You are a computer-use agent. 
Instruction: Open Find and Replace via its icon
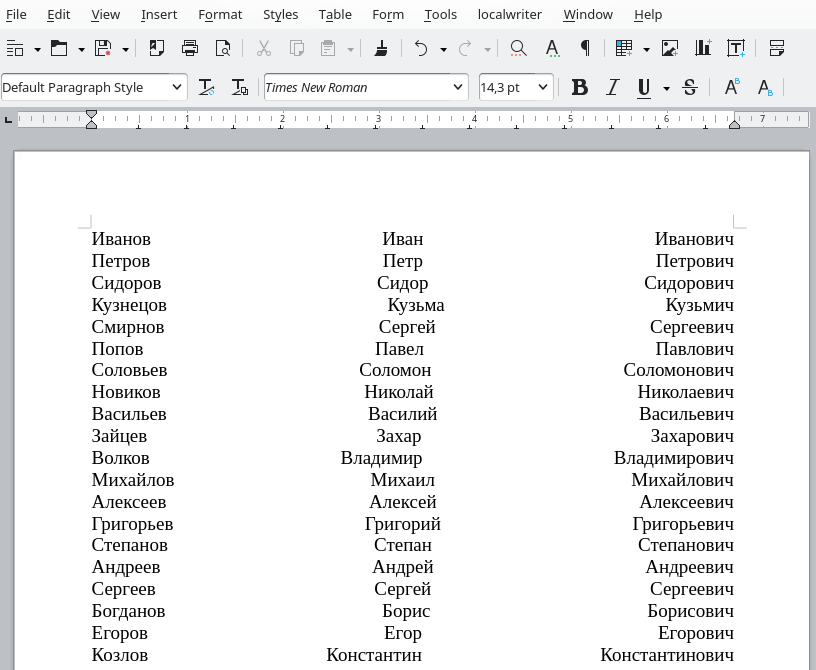pyautogui.click(x=518, y=48)
